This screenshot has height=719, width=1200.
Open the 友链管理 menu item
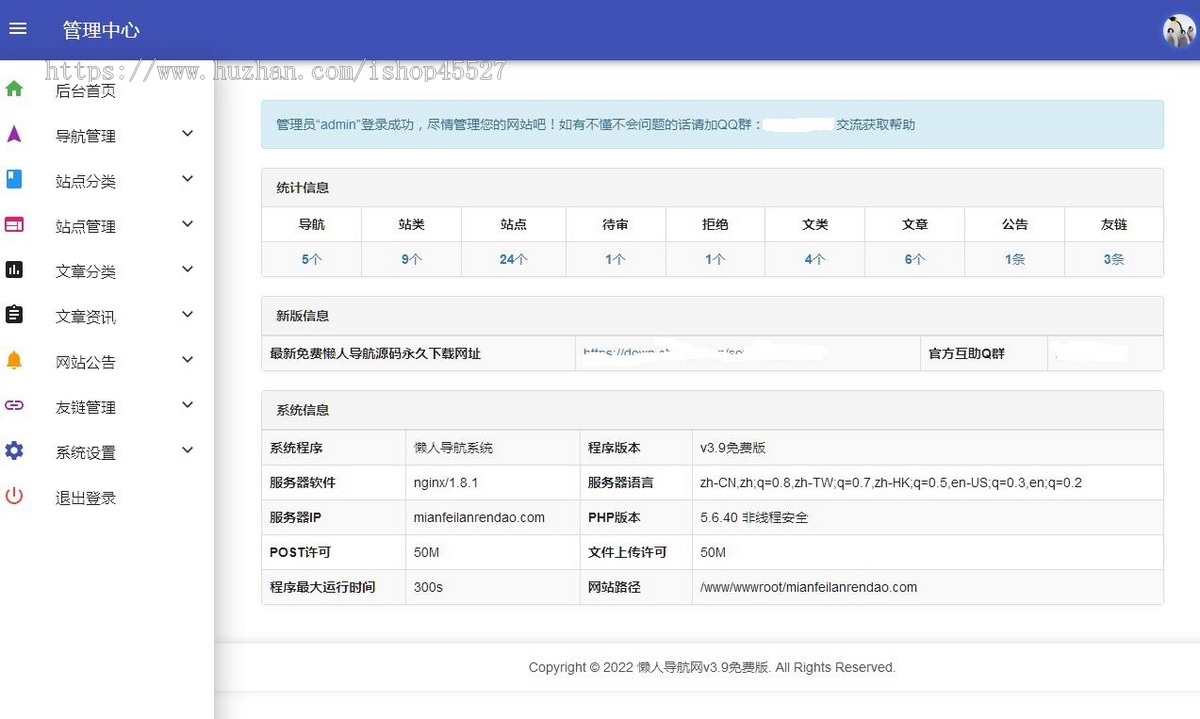[x=86, y=407]
